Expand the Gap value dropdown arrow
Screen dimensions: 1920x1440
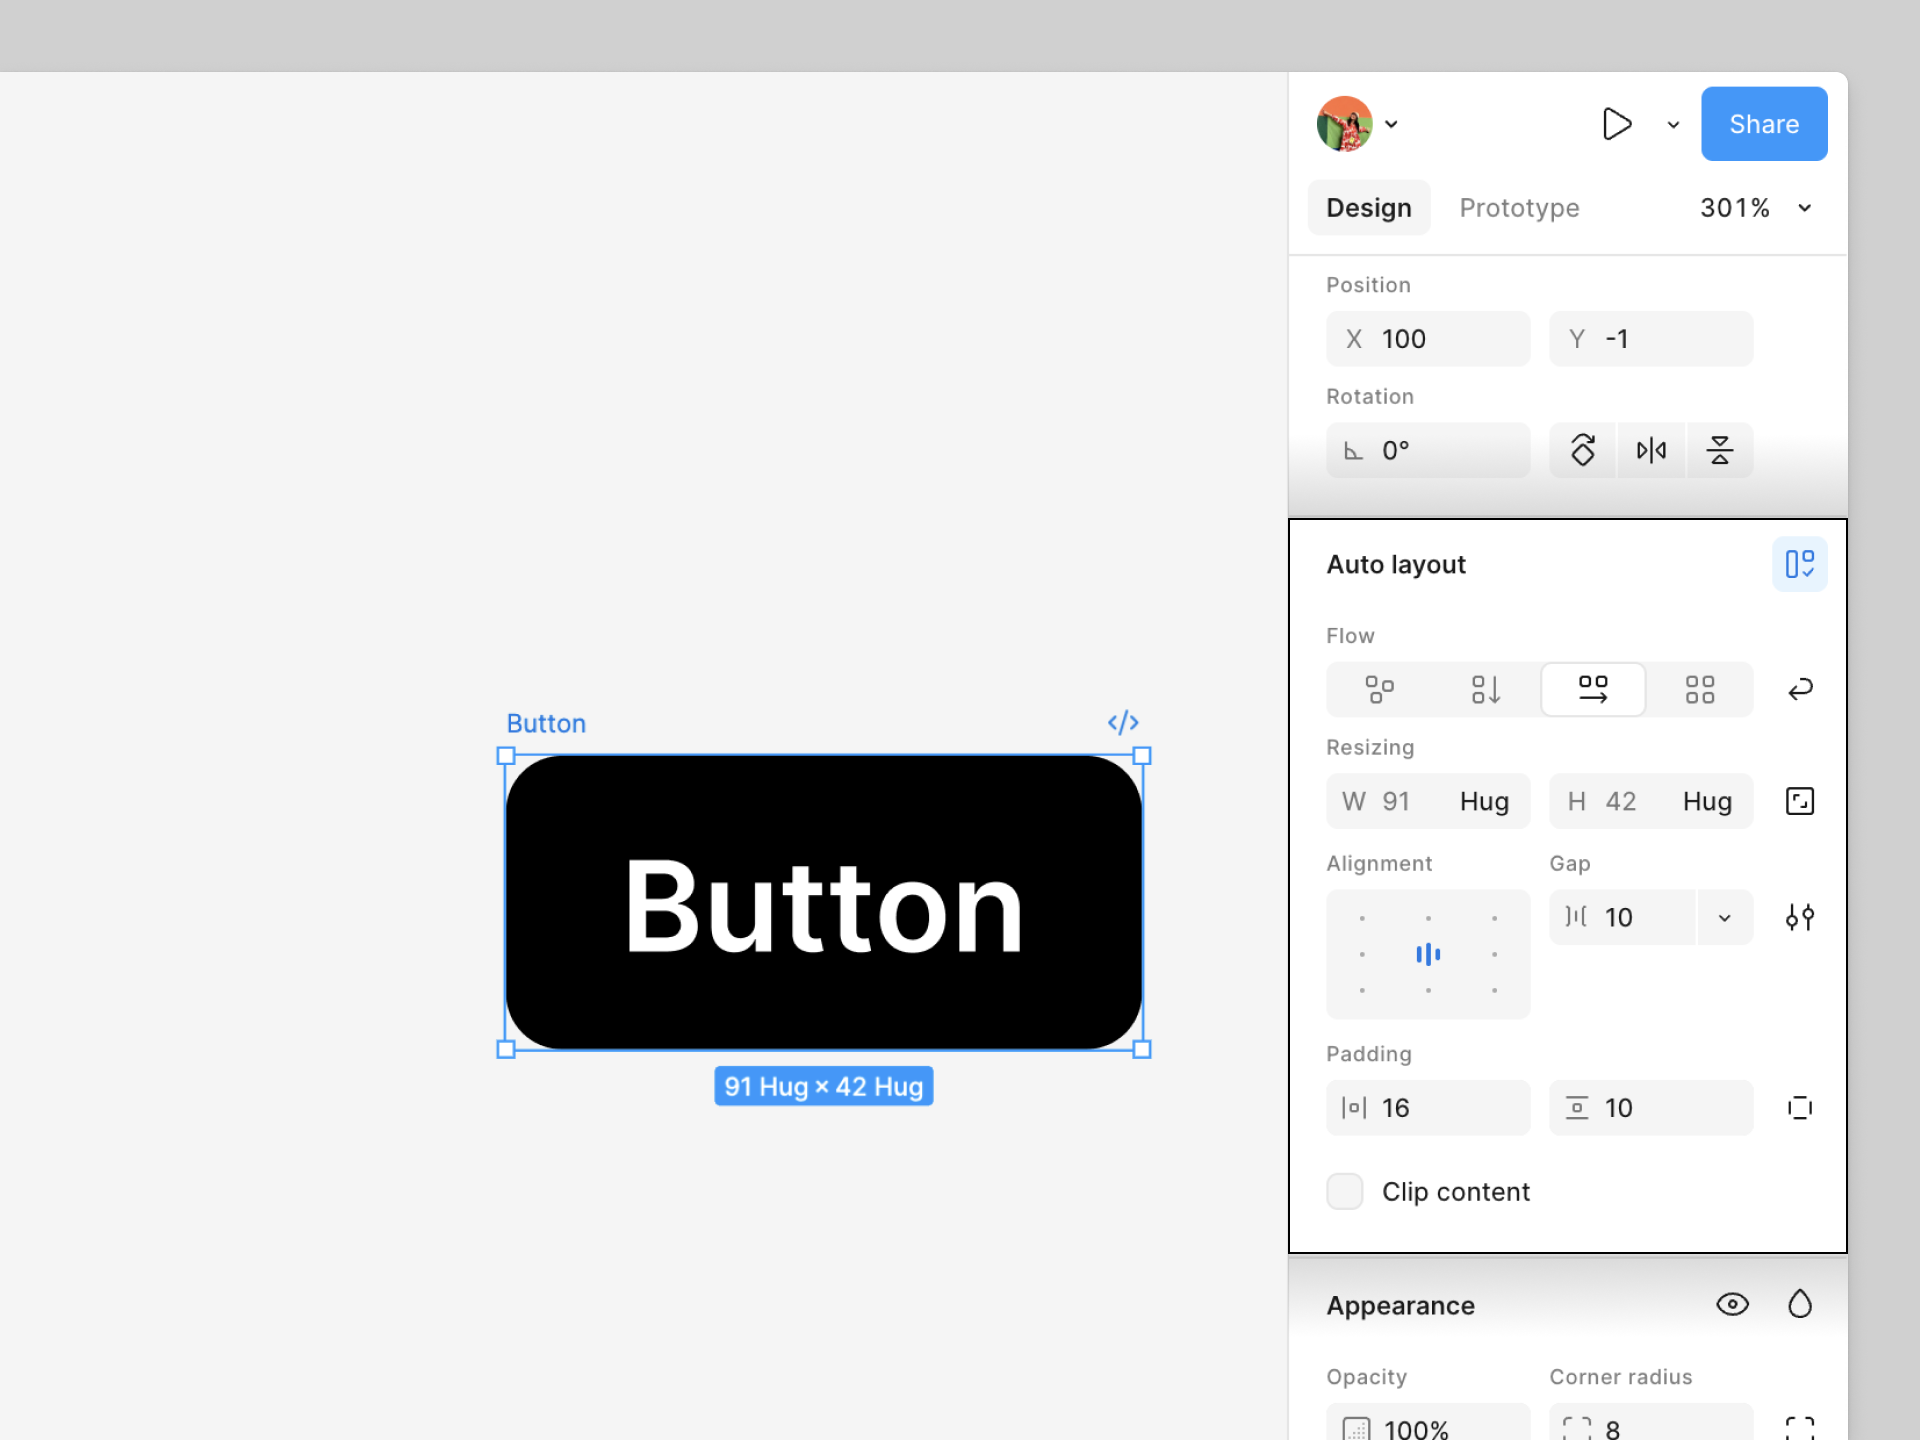pos(1724,917)
